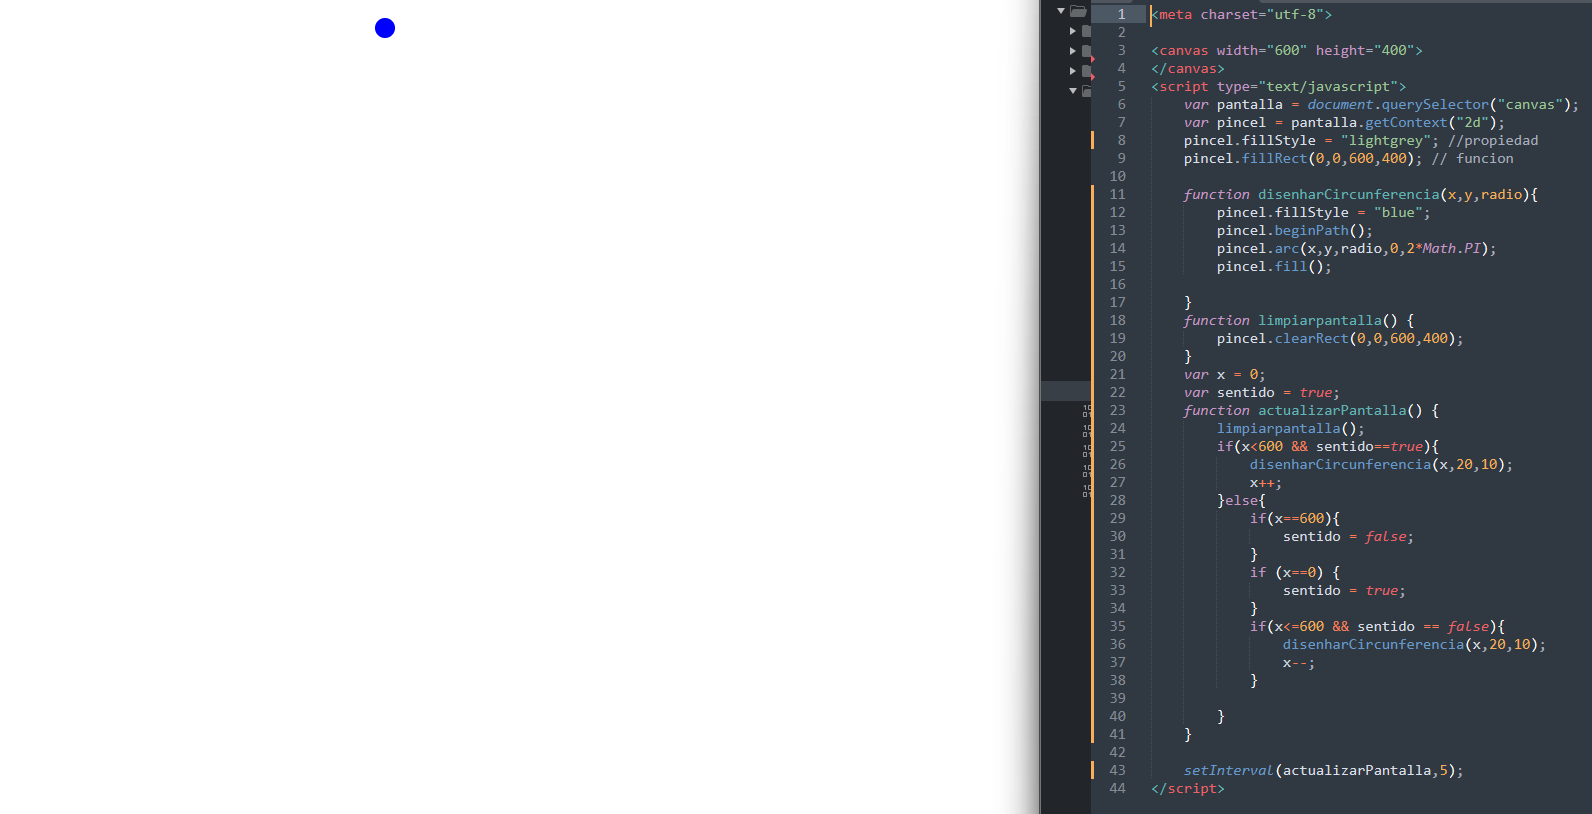The height and width of the screenshot is (814, 1592).
Task: Click the "var sentido = true;" line
Action: tap(1262, 393)
